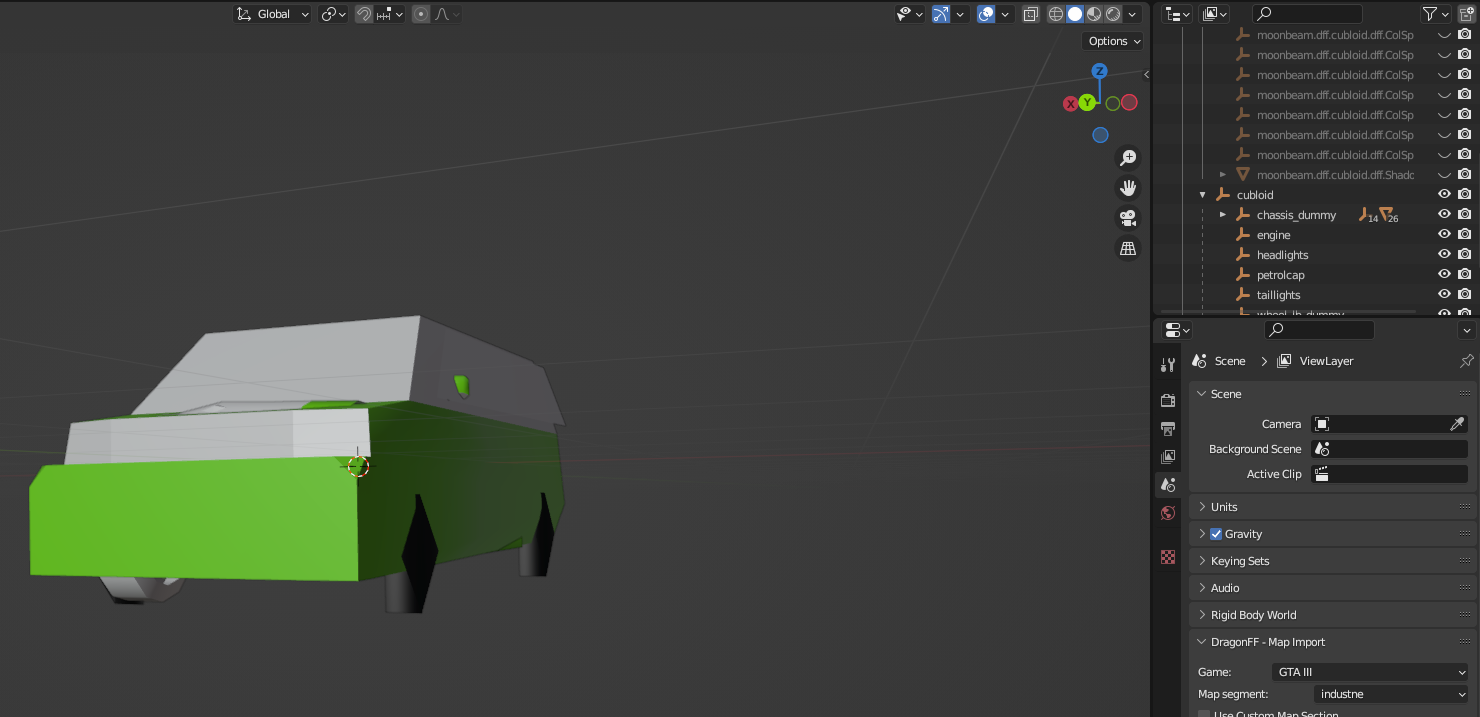Open the Game dropdown showing GTA III
The height and width of the screenshot is (717, 1480).
click(1369, 672)
